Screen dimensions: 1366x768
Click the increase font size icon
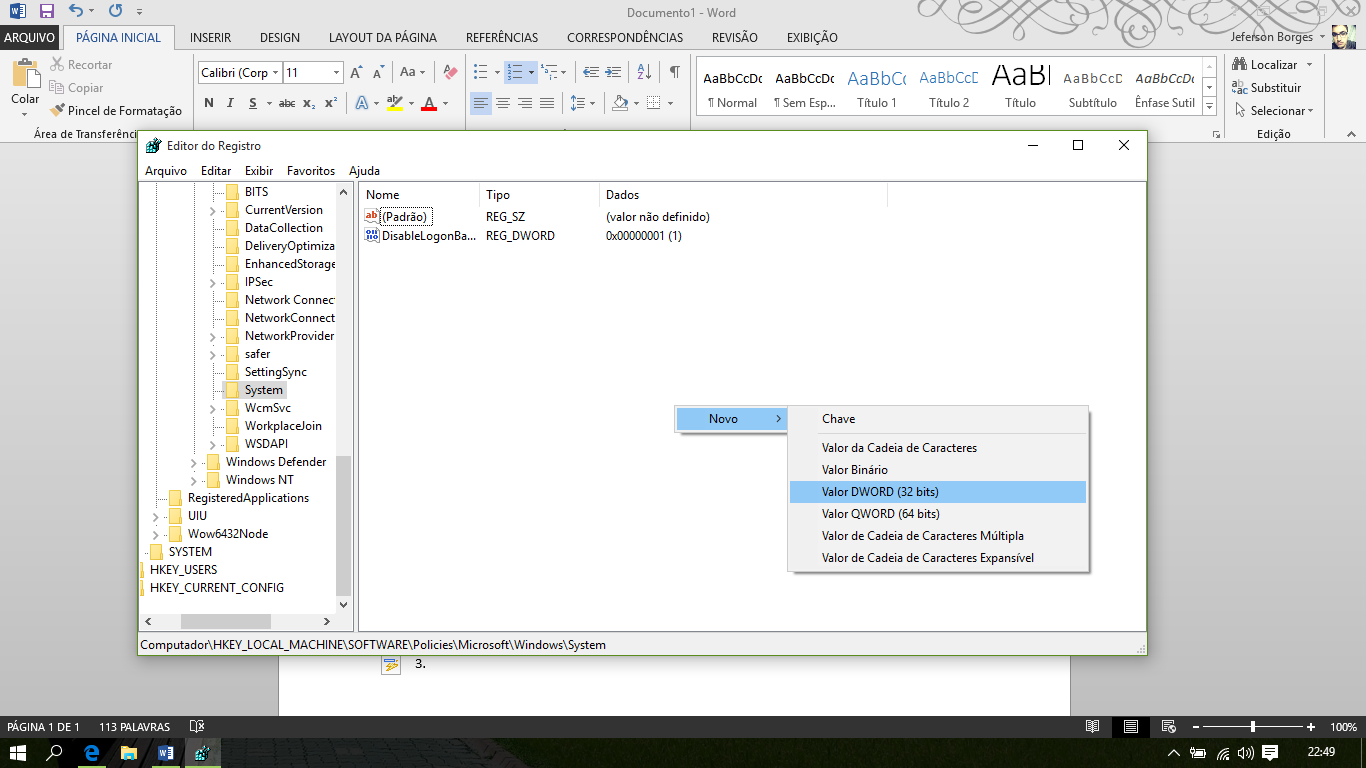(x=355, y=73)
